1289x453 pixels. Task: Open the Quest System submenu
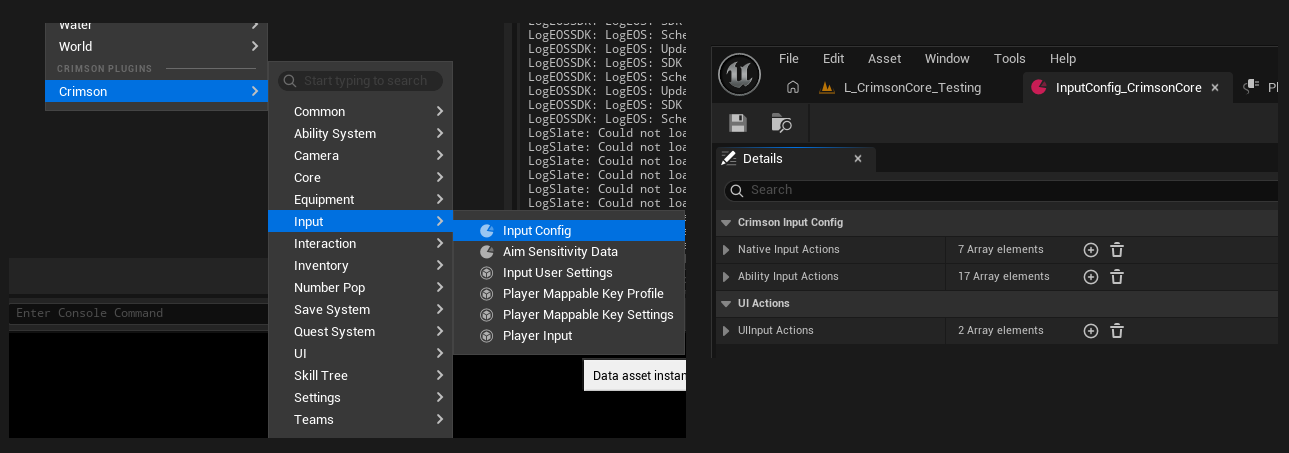[x=360, y=332]
